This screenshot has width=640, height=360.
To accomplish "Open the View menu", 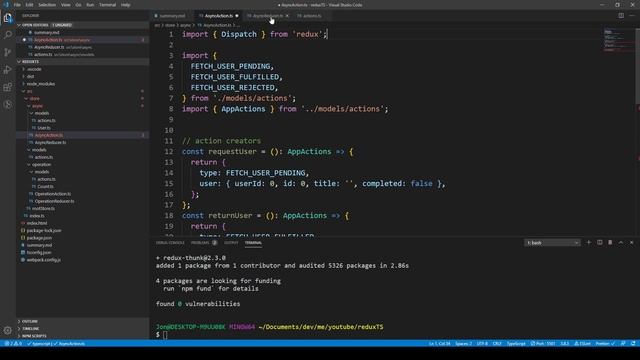I will point(66,5).
